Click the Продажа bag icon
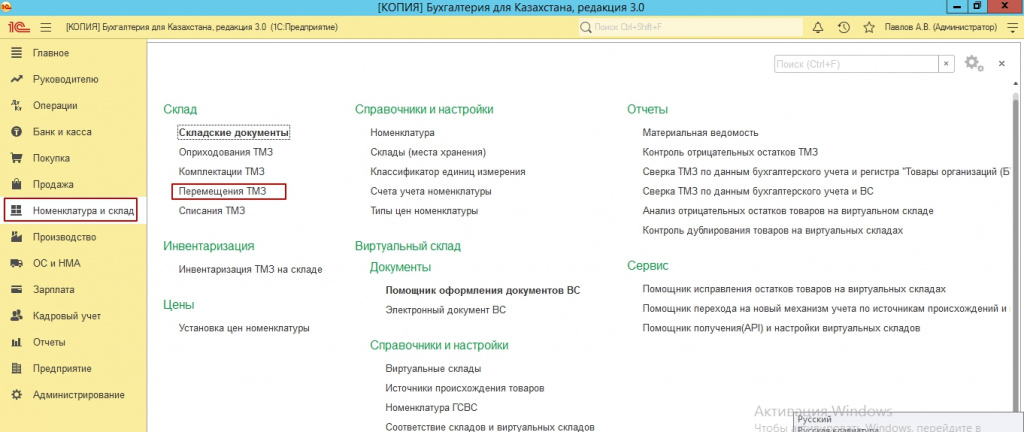The width and height of the screenshot is (1024, 432). pyautogui.click(x=17, y=185)
